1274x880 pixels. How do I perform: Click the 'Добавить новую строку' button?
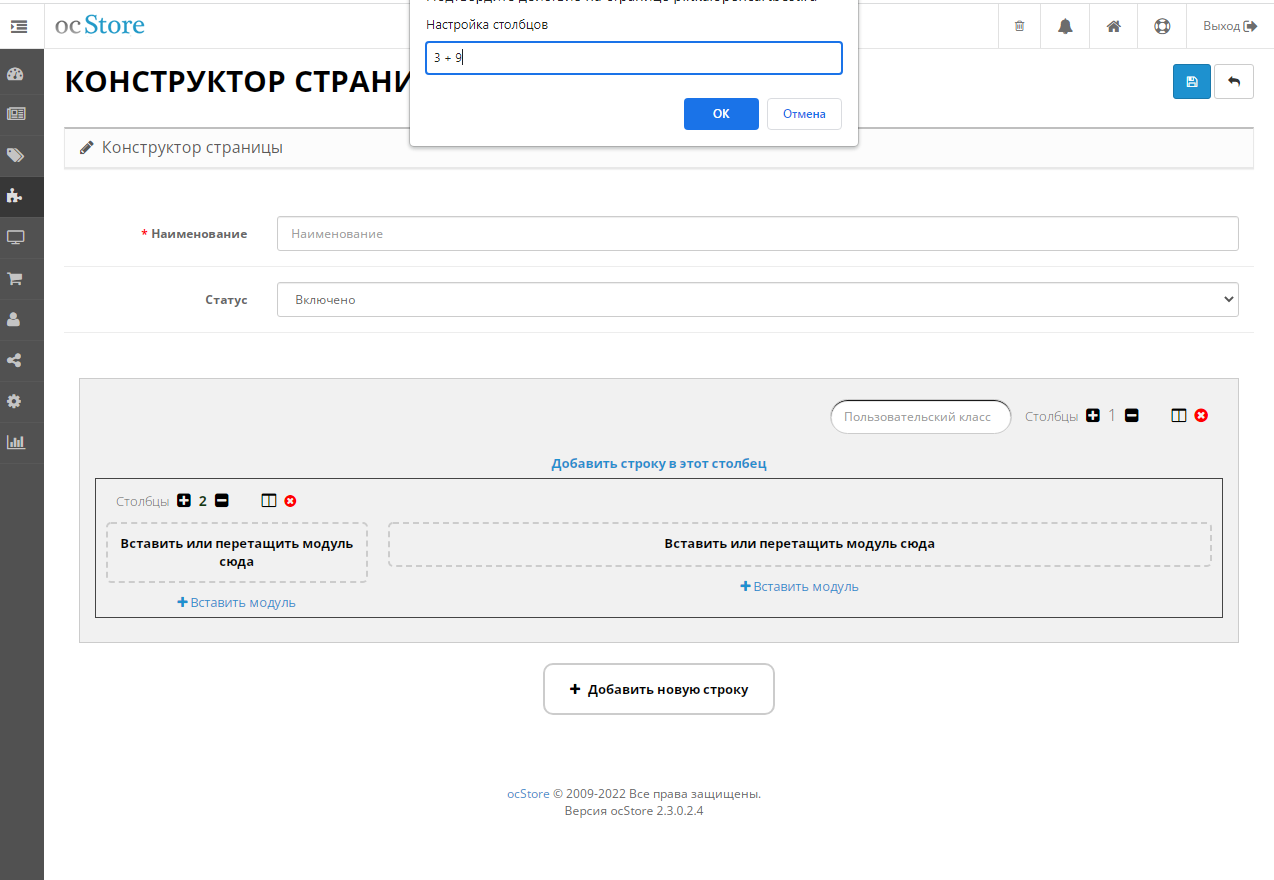[x=658, y=689]
